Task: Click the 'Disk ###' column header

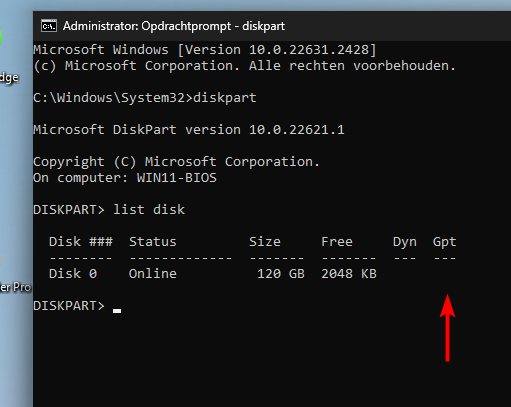Action: click(81, 242)
